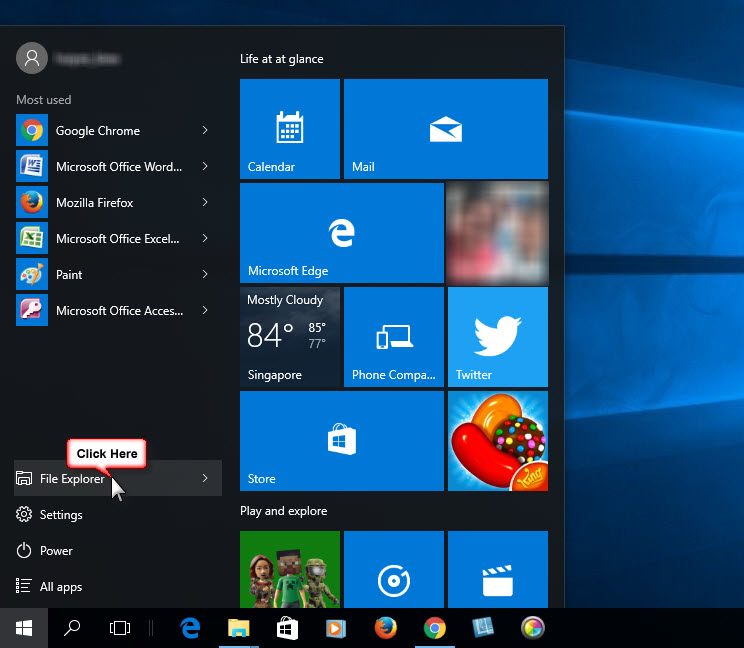
Task: Open the blurred Photos live tile
Action: 498,233
